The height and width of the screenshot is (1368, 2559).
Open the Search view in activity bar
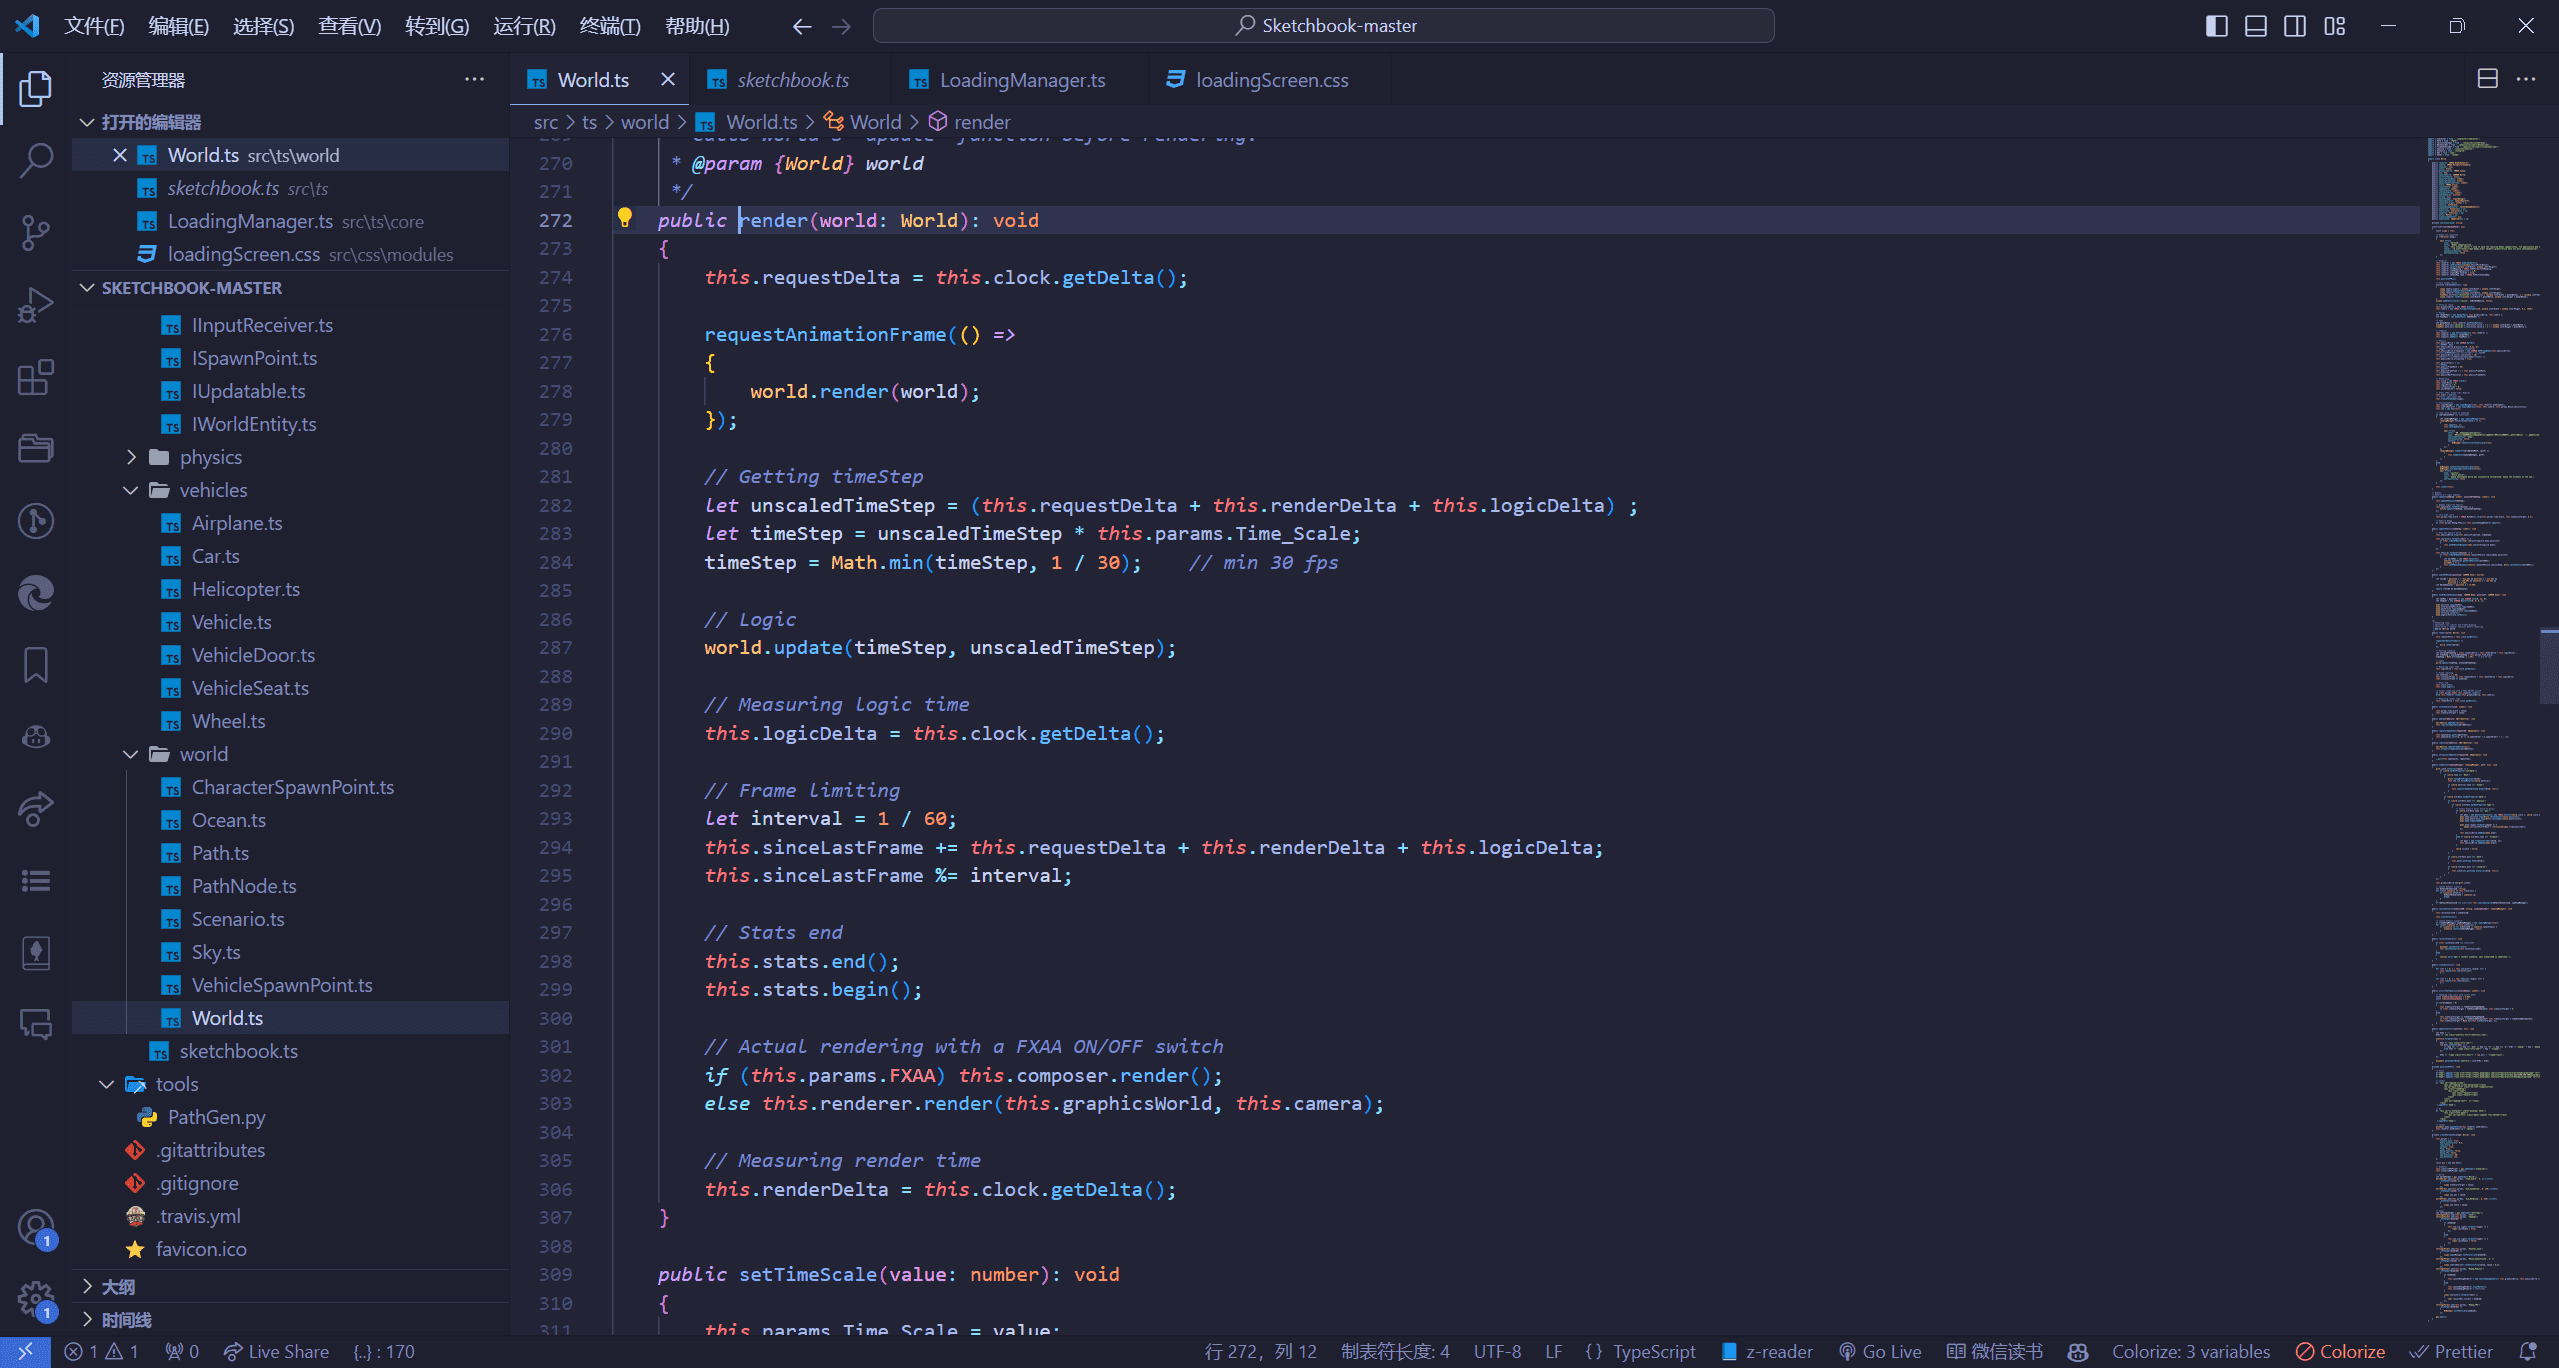click(36, 160)
